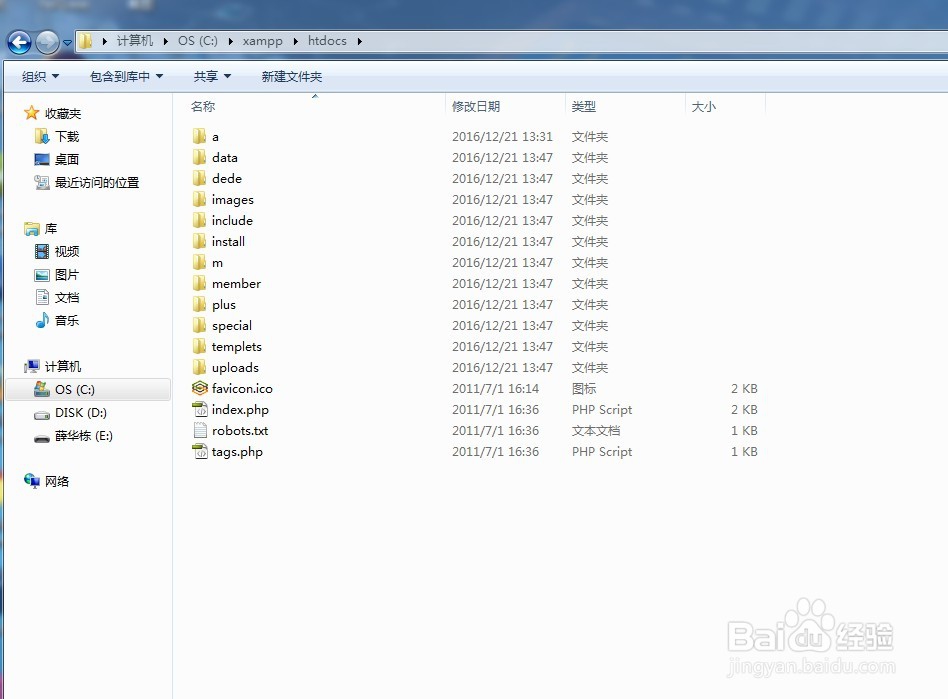Select the dede folder icon
Viewport: 948px width, 699px height.
pyautogui.click(x=200, y=178)
